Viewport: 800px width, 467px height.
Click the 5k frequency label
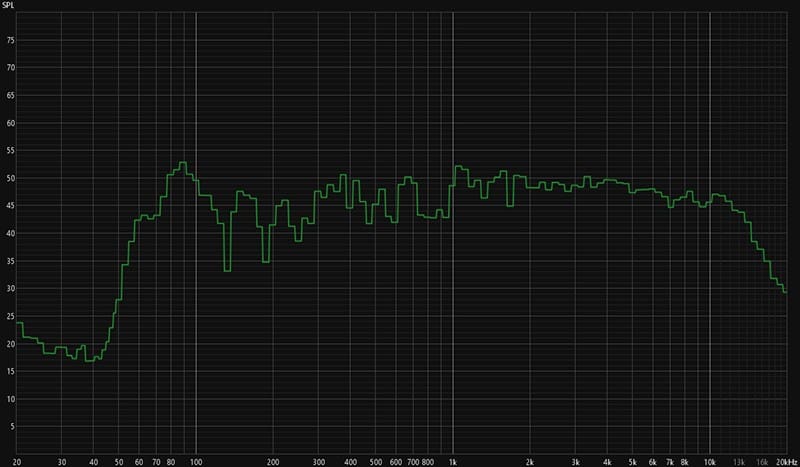coord(633,462)
